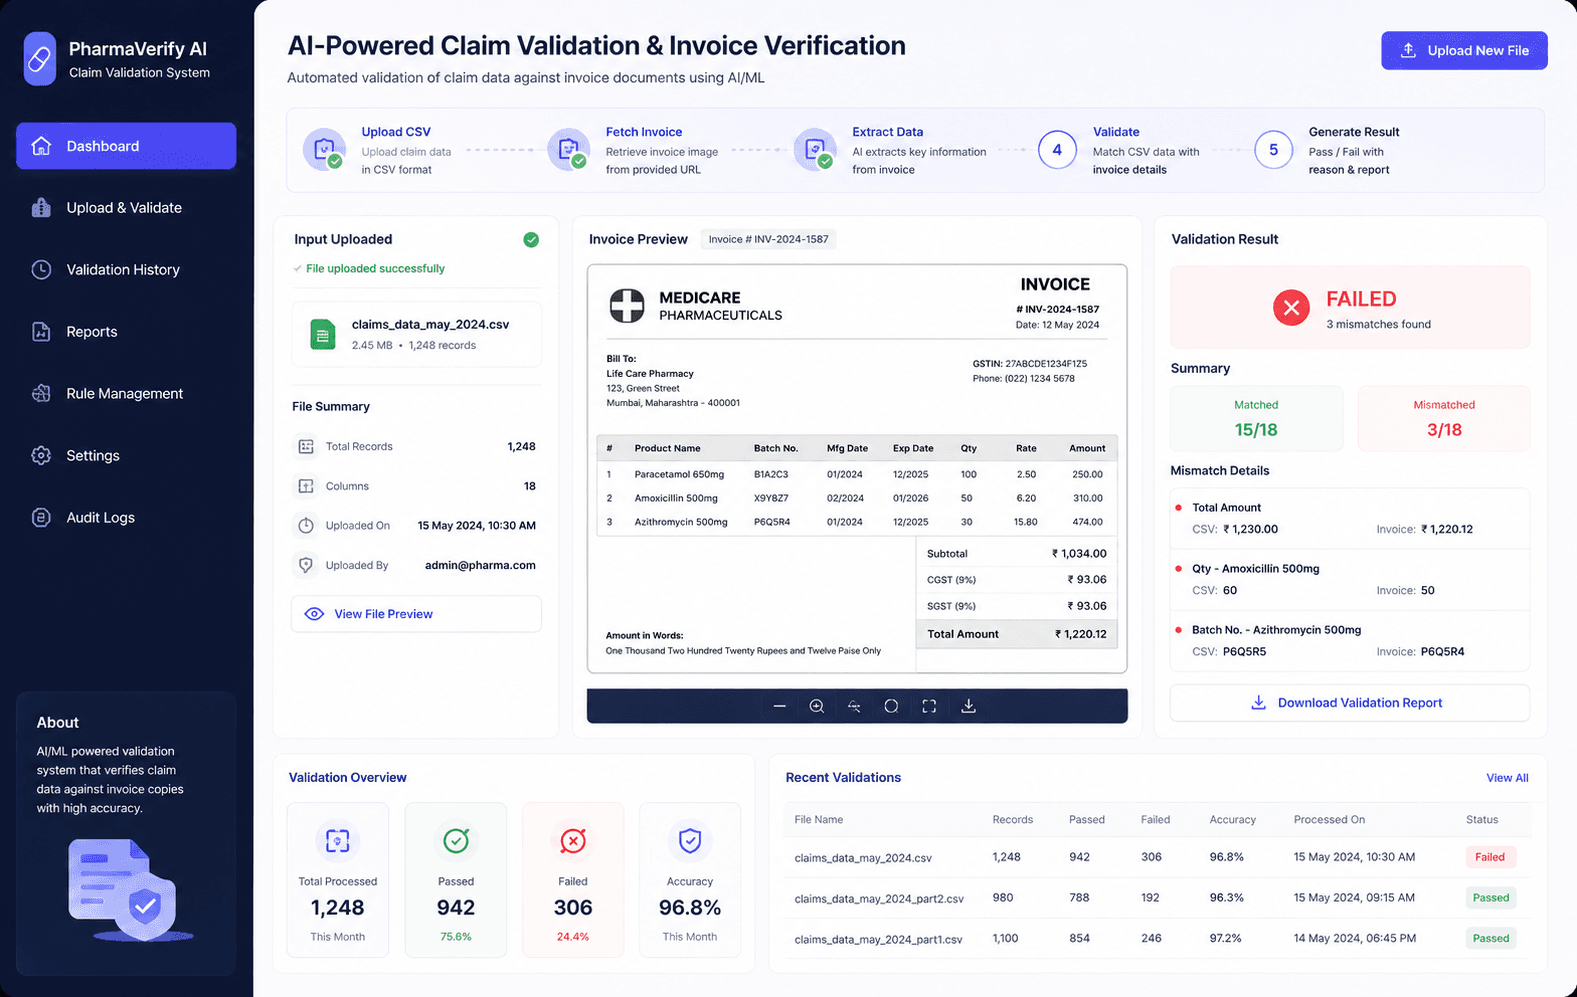Select Batch No. - Azithromycin 500mg mismatch
Viewport: 1577px width, 997px height.
(1350, 641)
